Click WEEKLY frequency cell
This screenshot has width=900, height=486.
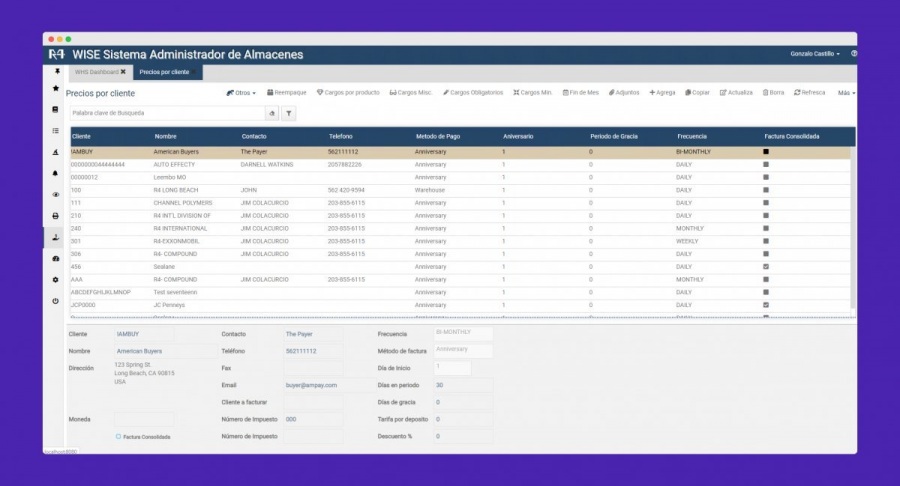pyautogui.click(x=687, y=242)
